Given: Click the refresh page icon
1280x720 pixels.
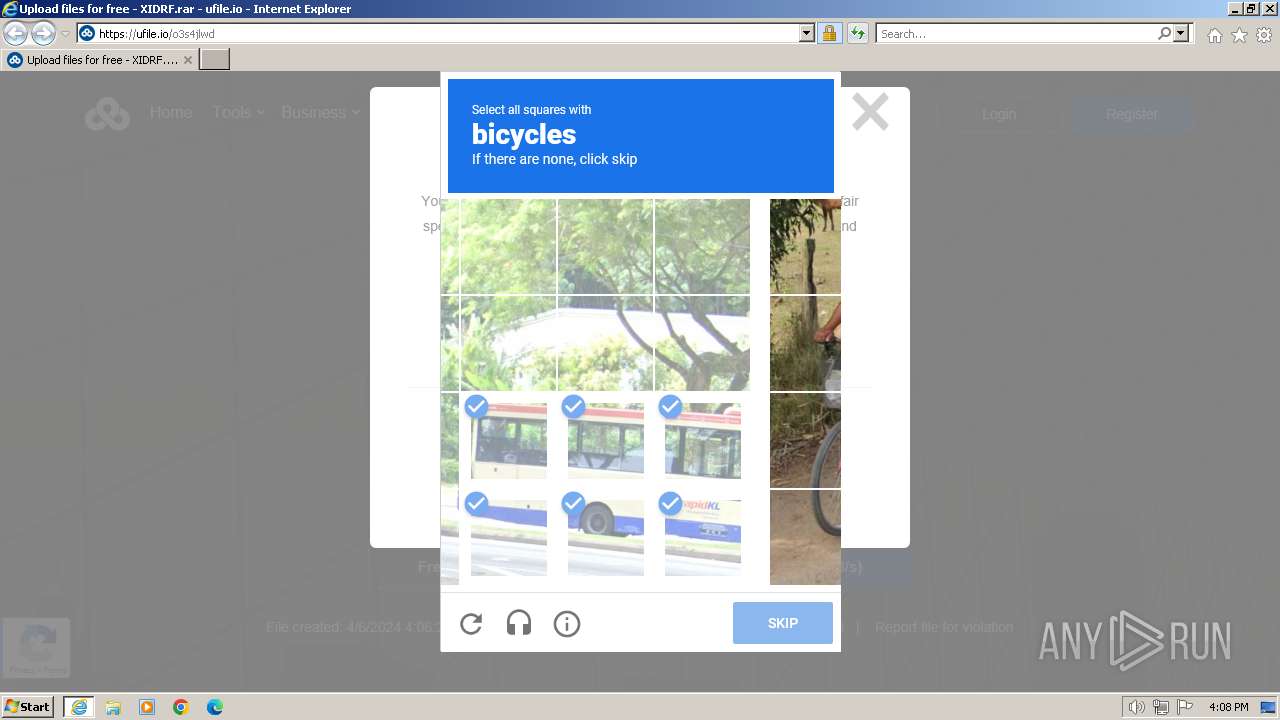Looking at the screenshot, I should 857,33.
